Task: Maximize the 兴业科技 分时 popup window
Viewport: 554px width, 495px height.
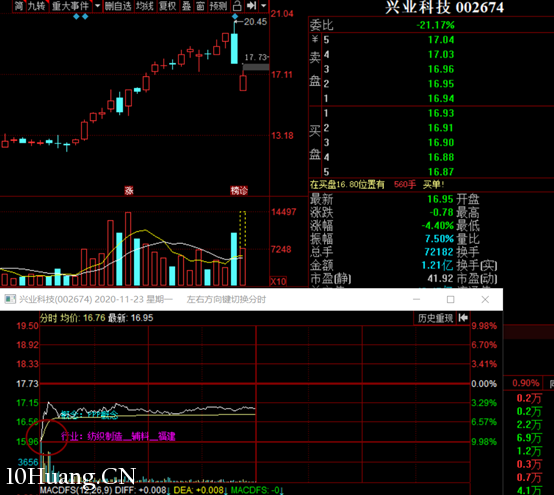Action: pyautogui.click(x=450, y=299)
